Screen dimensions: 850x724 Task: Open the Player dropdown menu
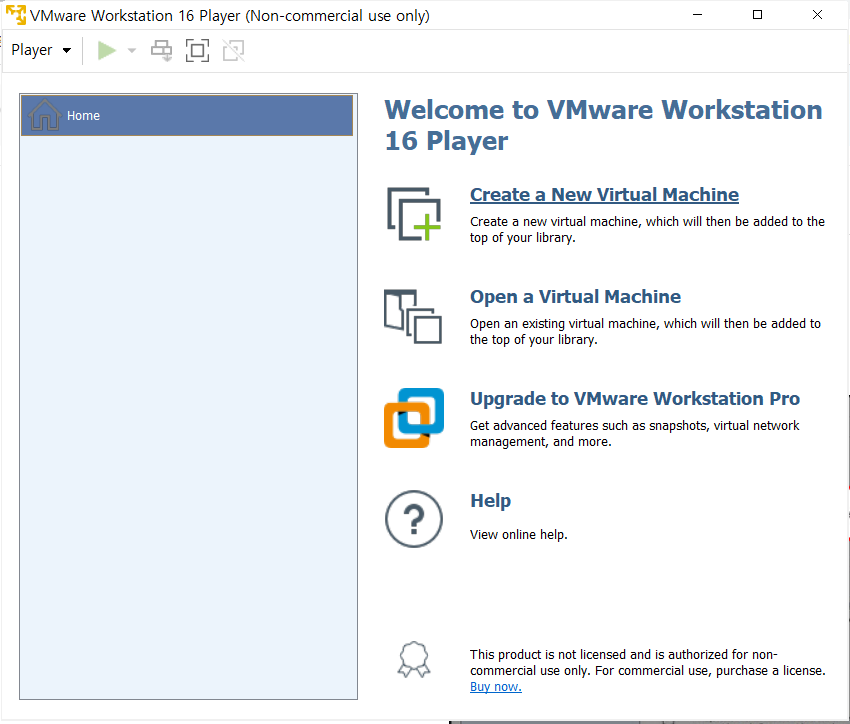tap(41, 50)
